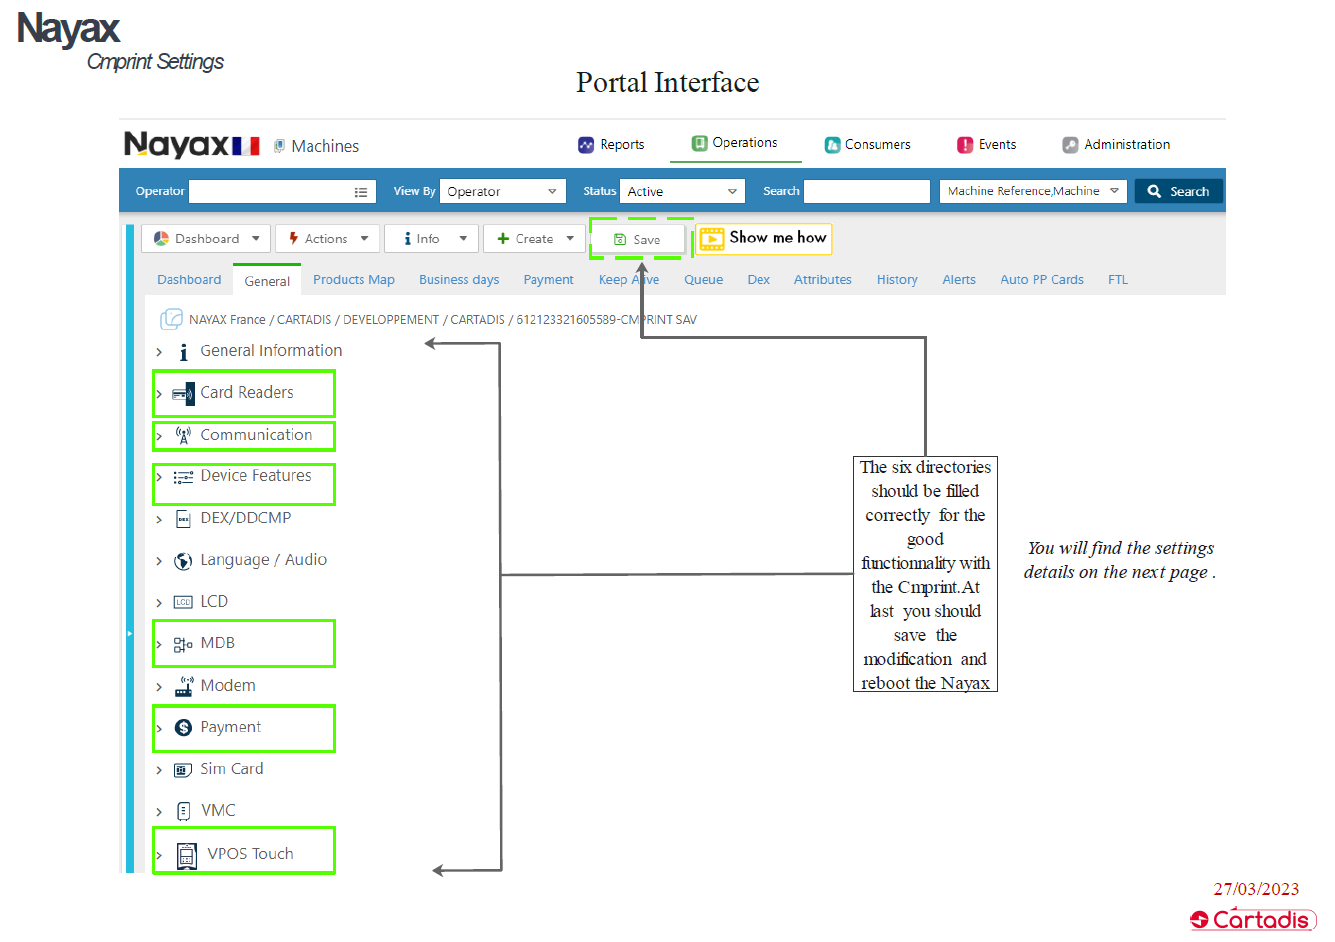Click the left side panel collapse handle
The width and height of the screenshot is (1335, 942).
[x=129, y=634]
